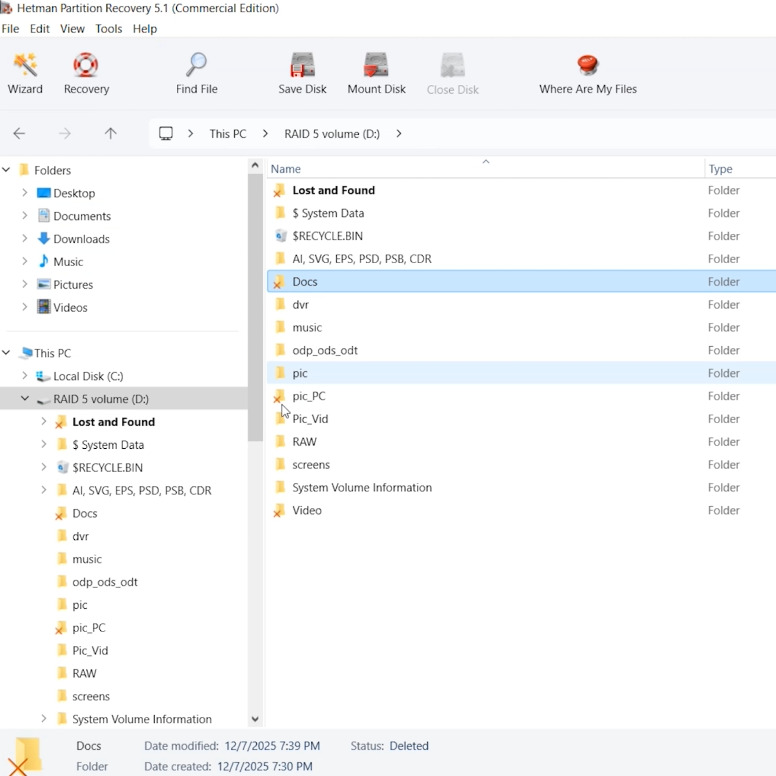Open the Tools menu
Viewport: 776px width, 776px height.
(108, 29)
